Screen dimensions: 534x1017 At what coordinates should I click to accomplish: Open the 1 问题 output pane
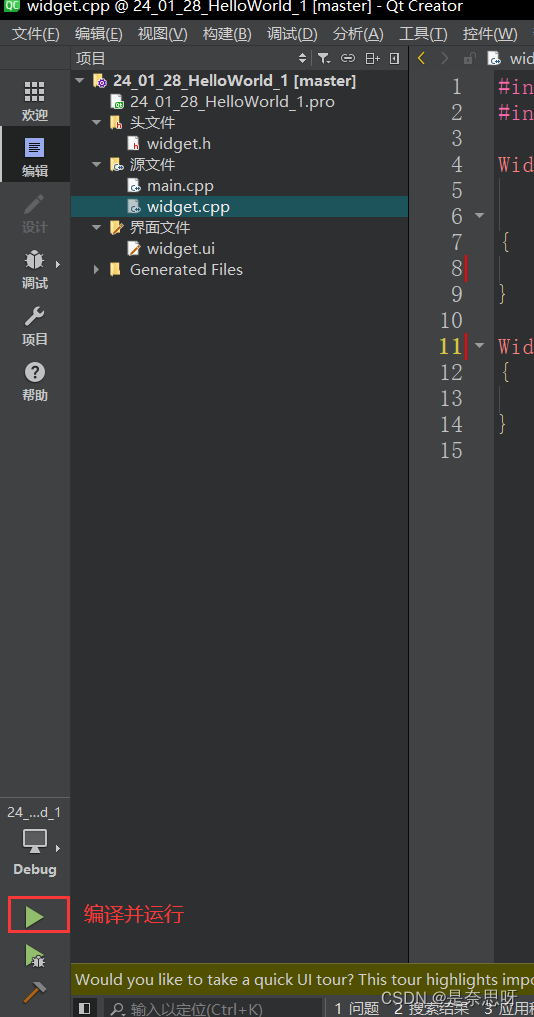coord(357,1008)
